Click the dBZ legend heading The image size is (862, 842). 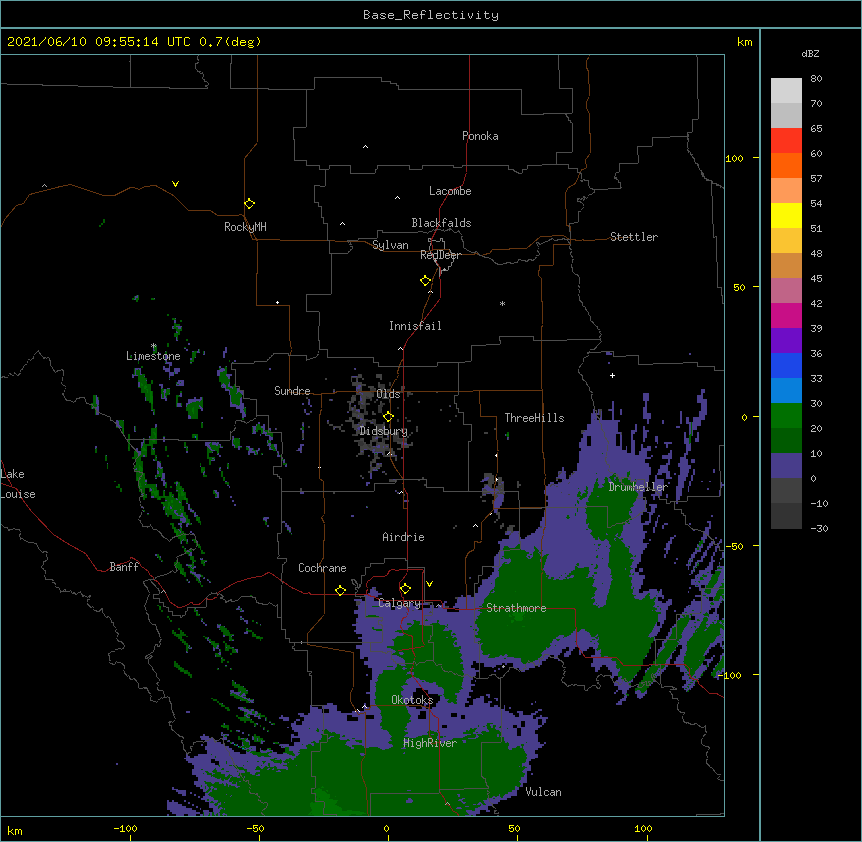(810, 53)
